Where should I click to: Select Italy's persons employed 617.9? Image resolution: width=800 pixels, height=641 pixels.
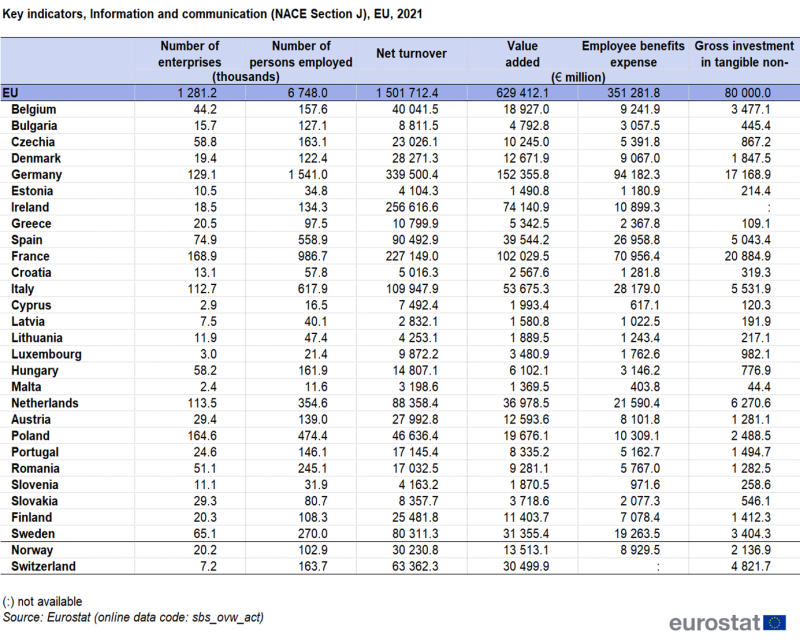click(x=313, y=289)
